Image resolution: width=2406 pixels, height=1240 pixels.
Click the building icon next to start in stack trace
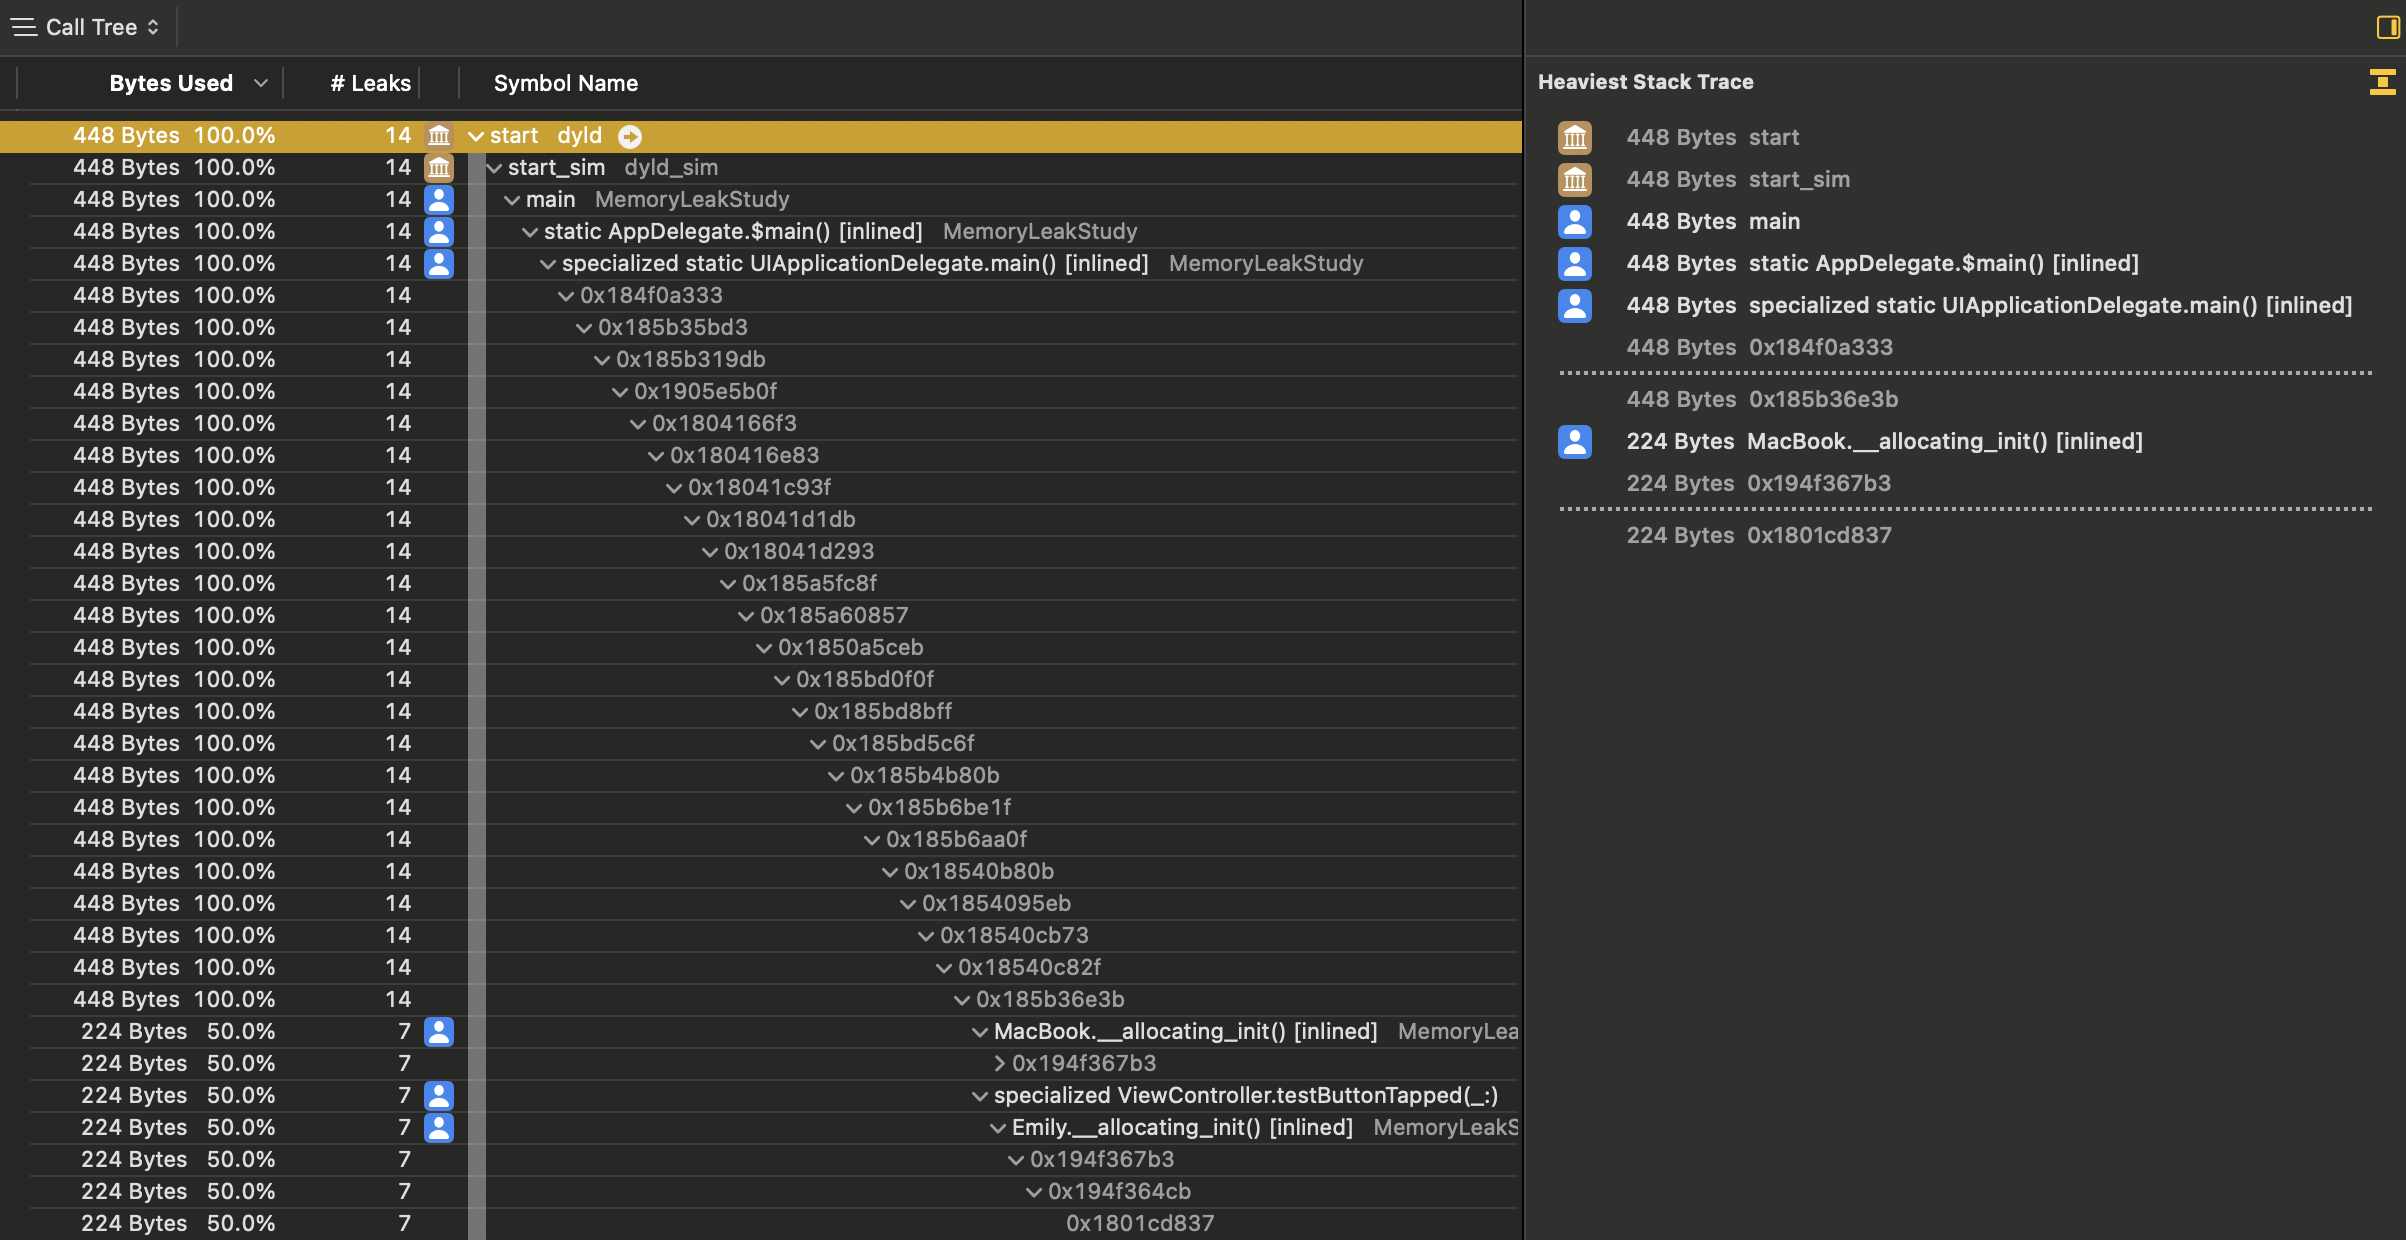(1575, 138)
